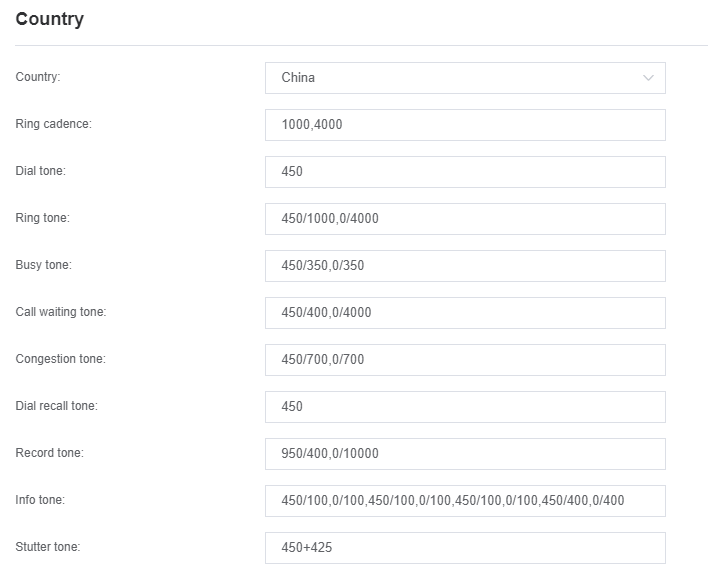Click the 'Dial recall tone:' label

coord(56,406)
